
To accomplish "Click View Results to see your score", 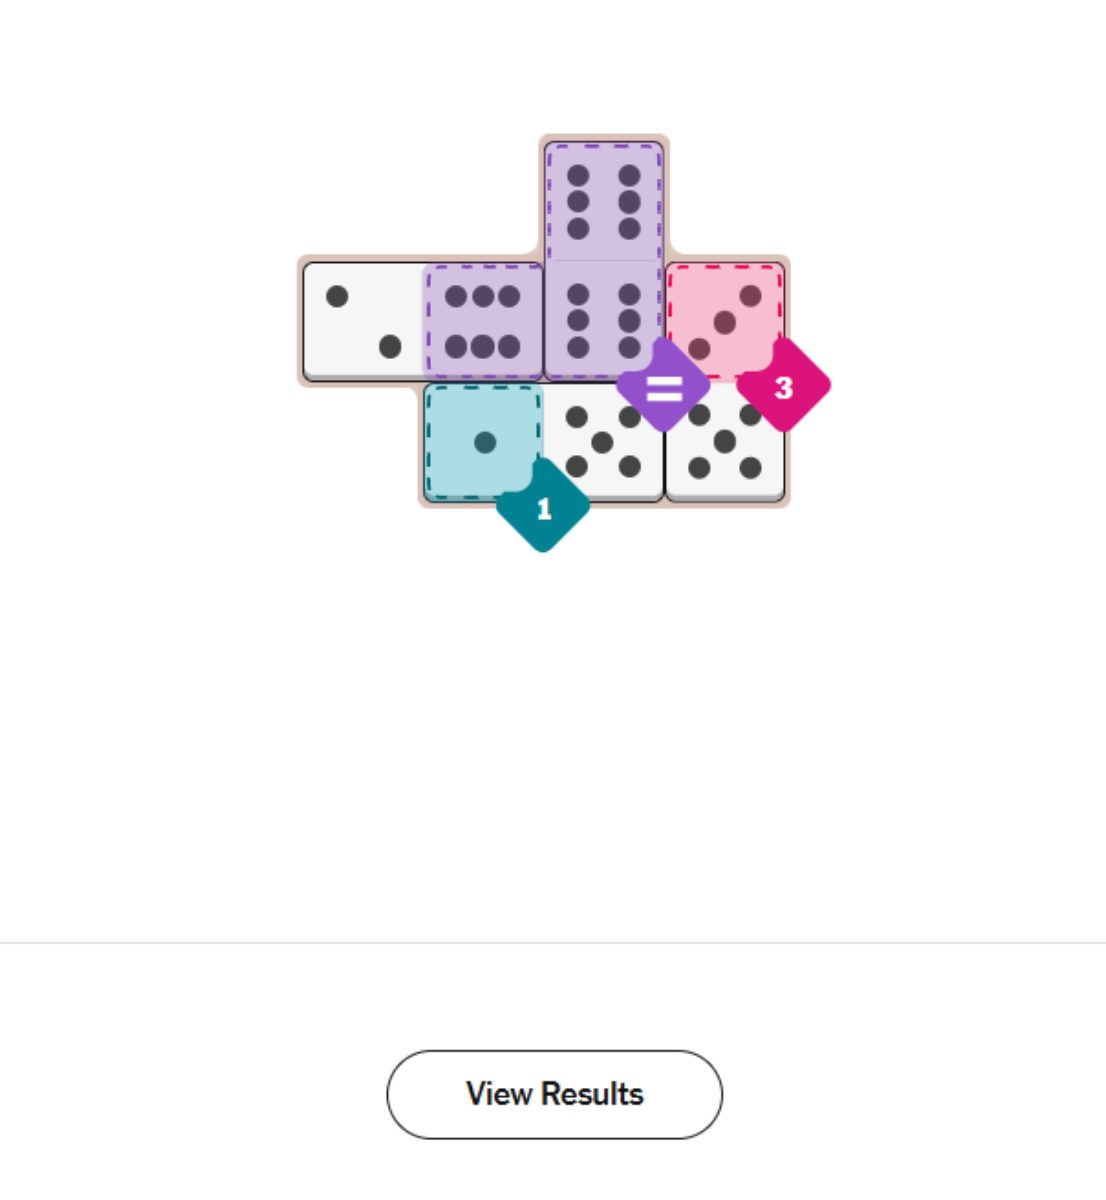I will coord(553,1094).
